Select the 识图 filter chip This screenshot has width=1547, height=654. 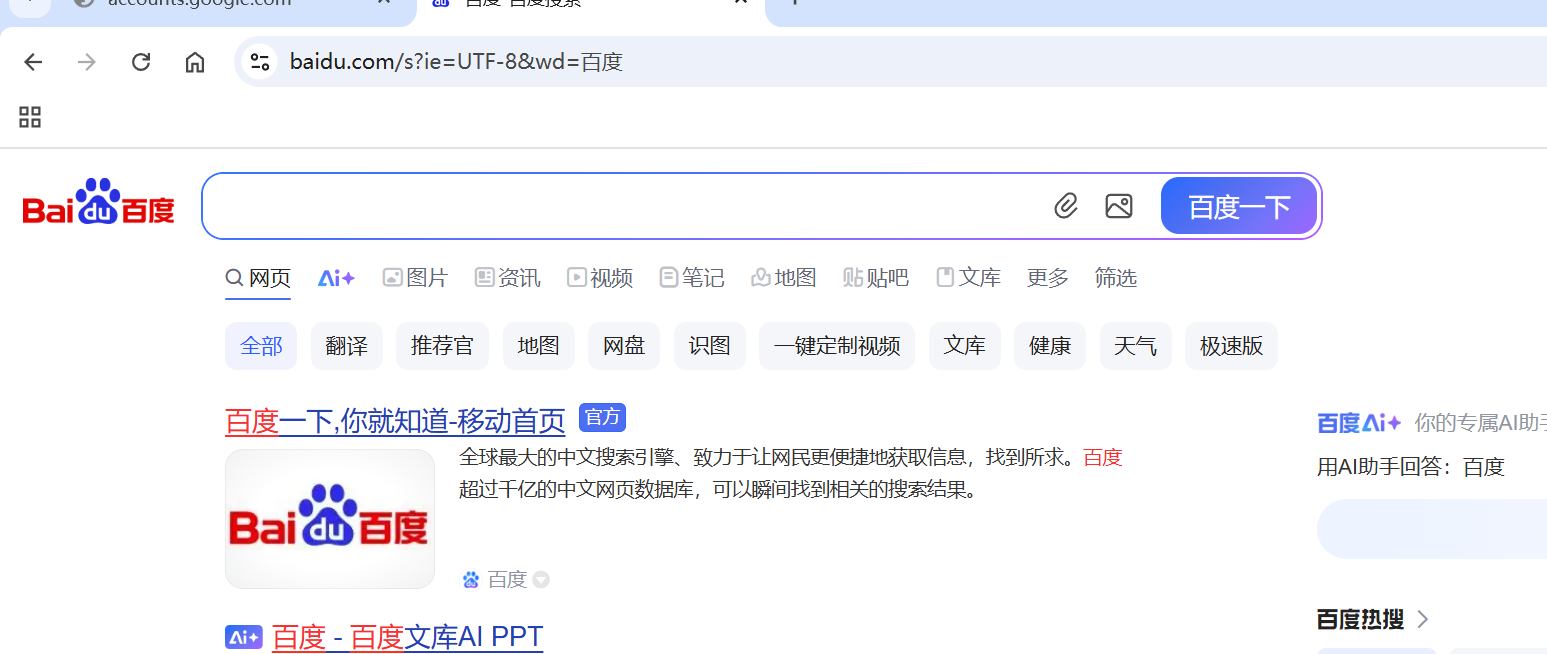coord(710,346)
